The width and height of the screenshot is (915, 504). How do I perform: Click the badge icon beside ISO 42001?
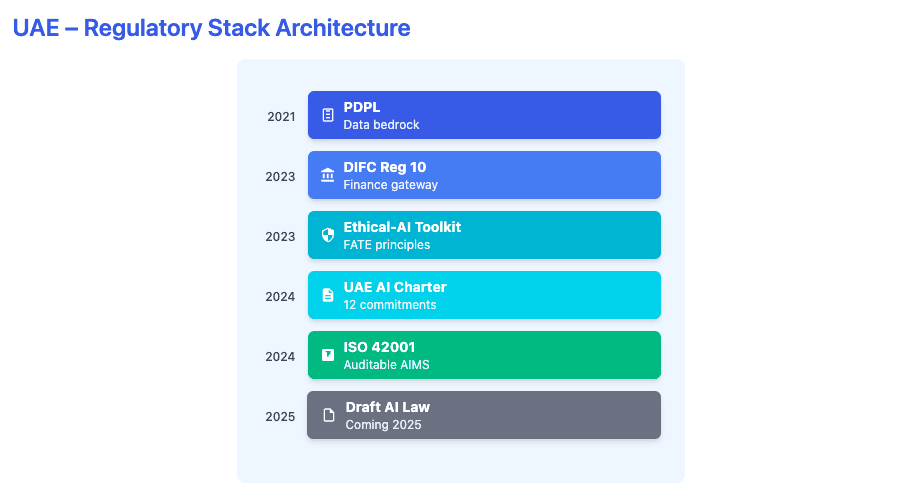point(328,355)
